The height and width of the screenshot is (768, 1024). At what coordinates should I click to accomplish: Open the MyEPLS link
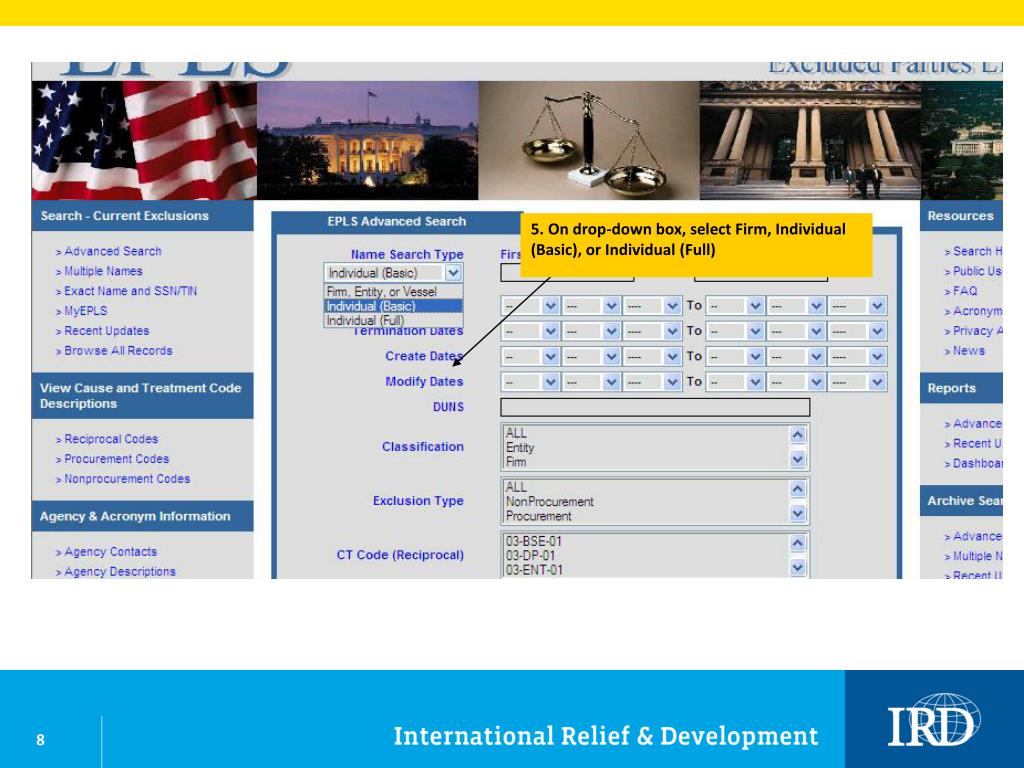pos(86,311)
